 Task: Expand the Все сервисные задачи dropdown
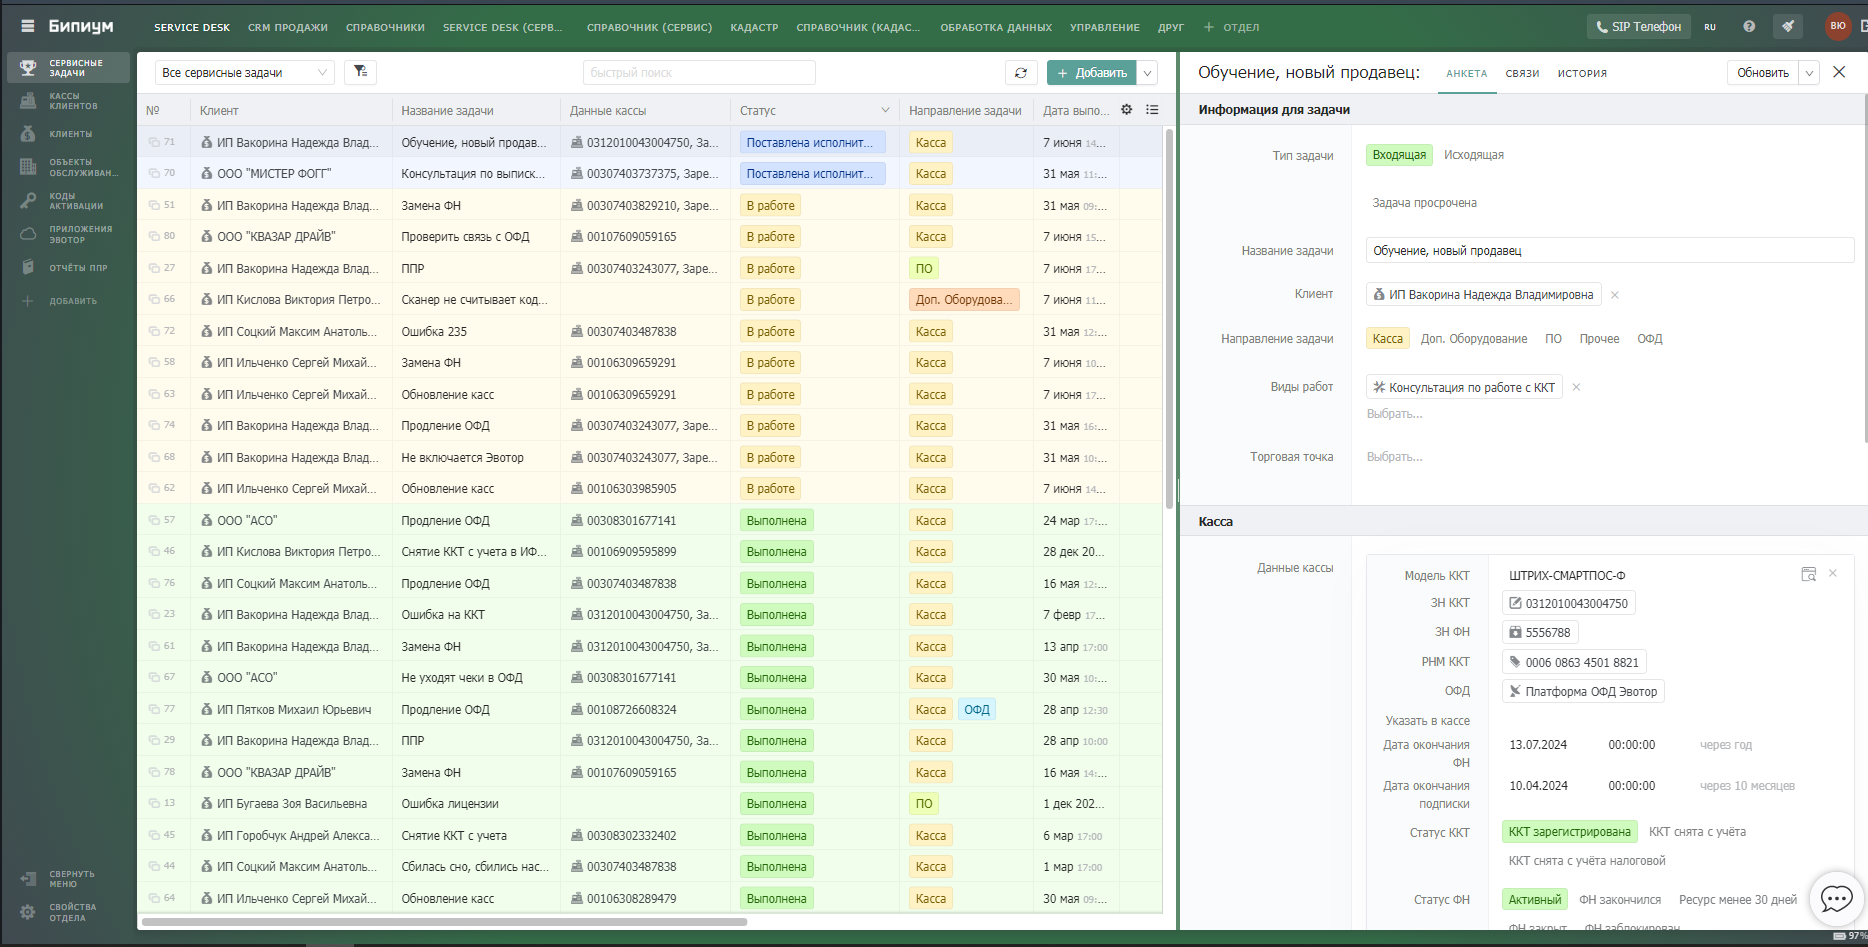tap(245, 72)
